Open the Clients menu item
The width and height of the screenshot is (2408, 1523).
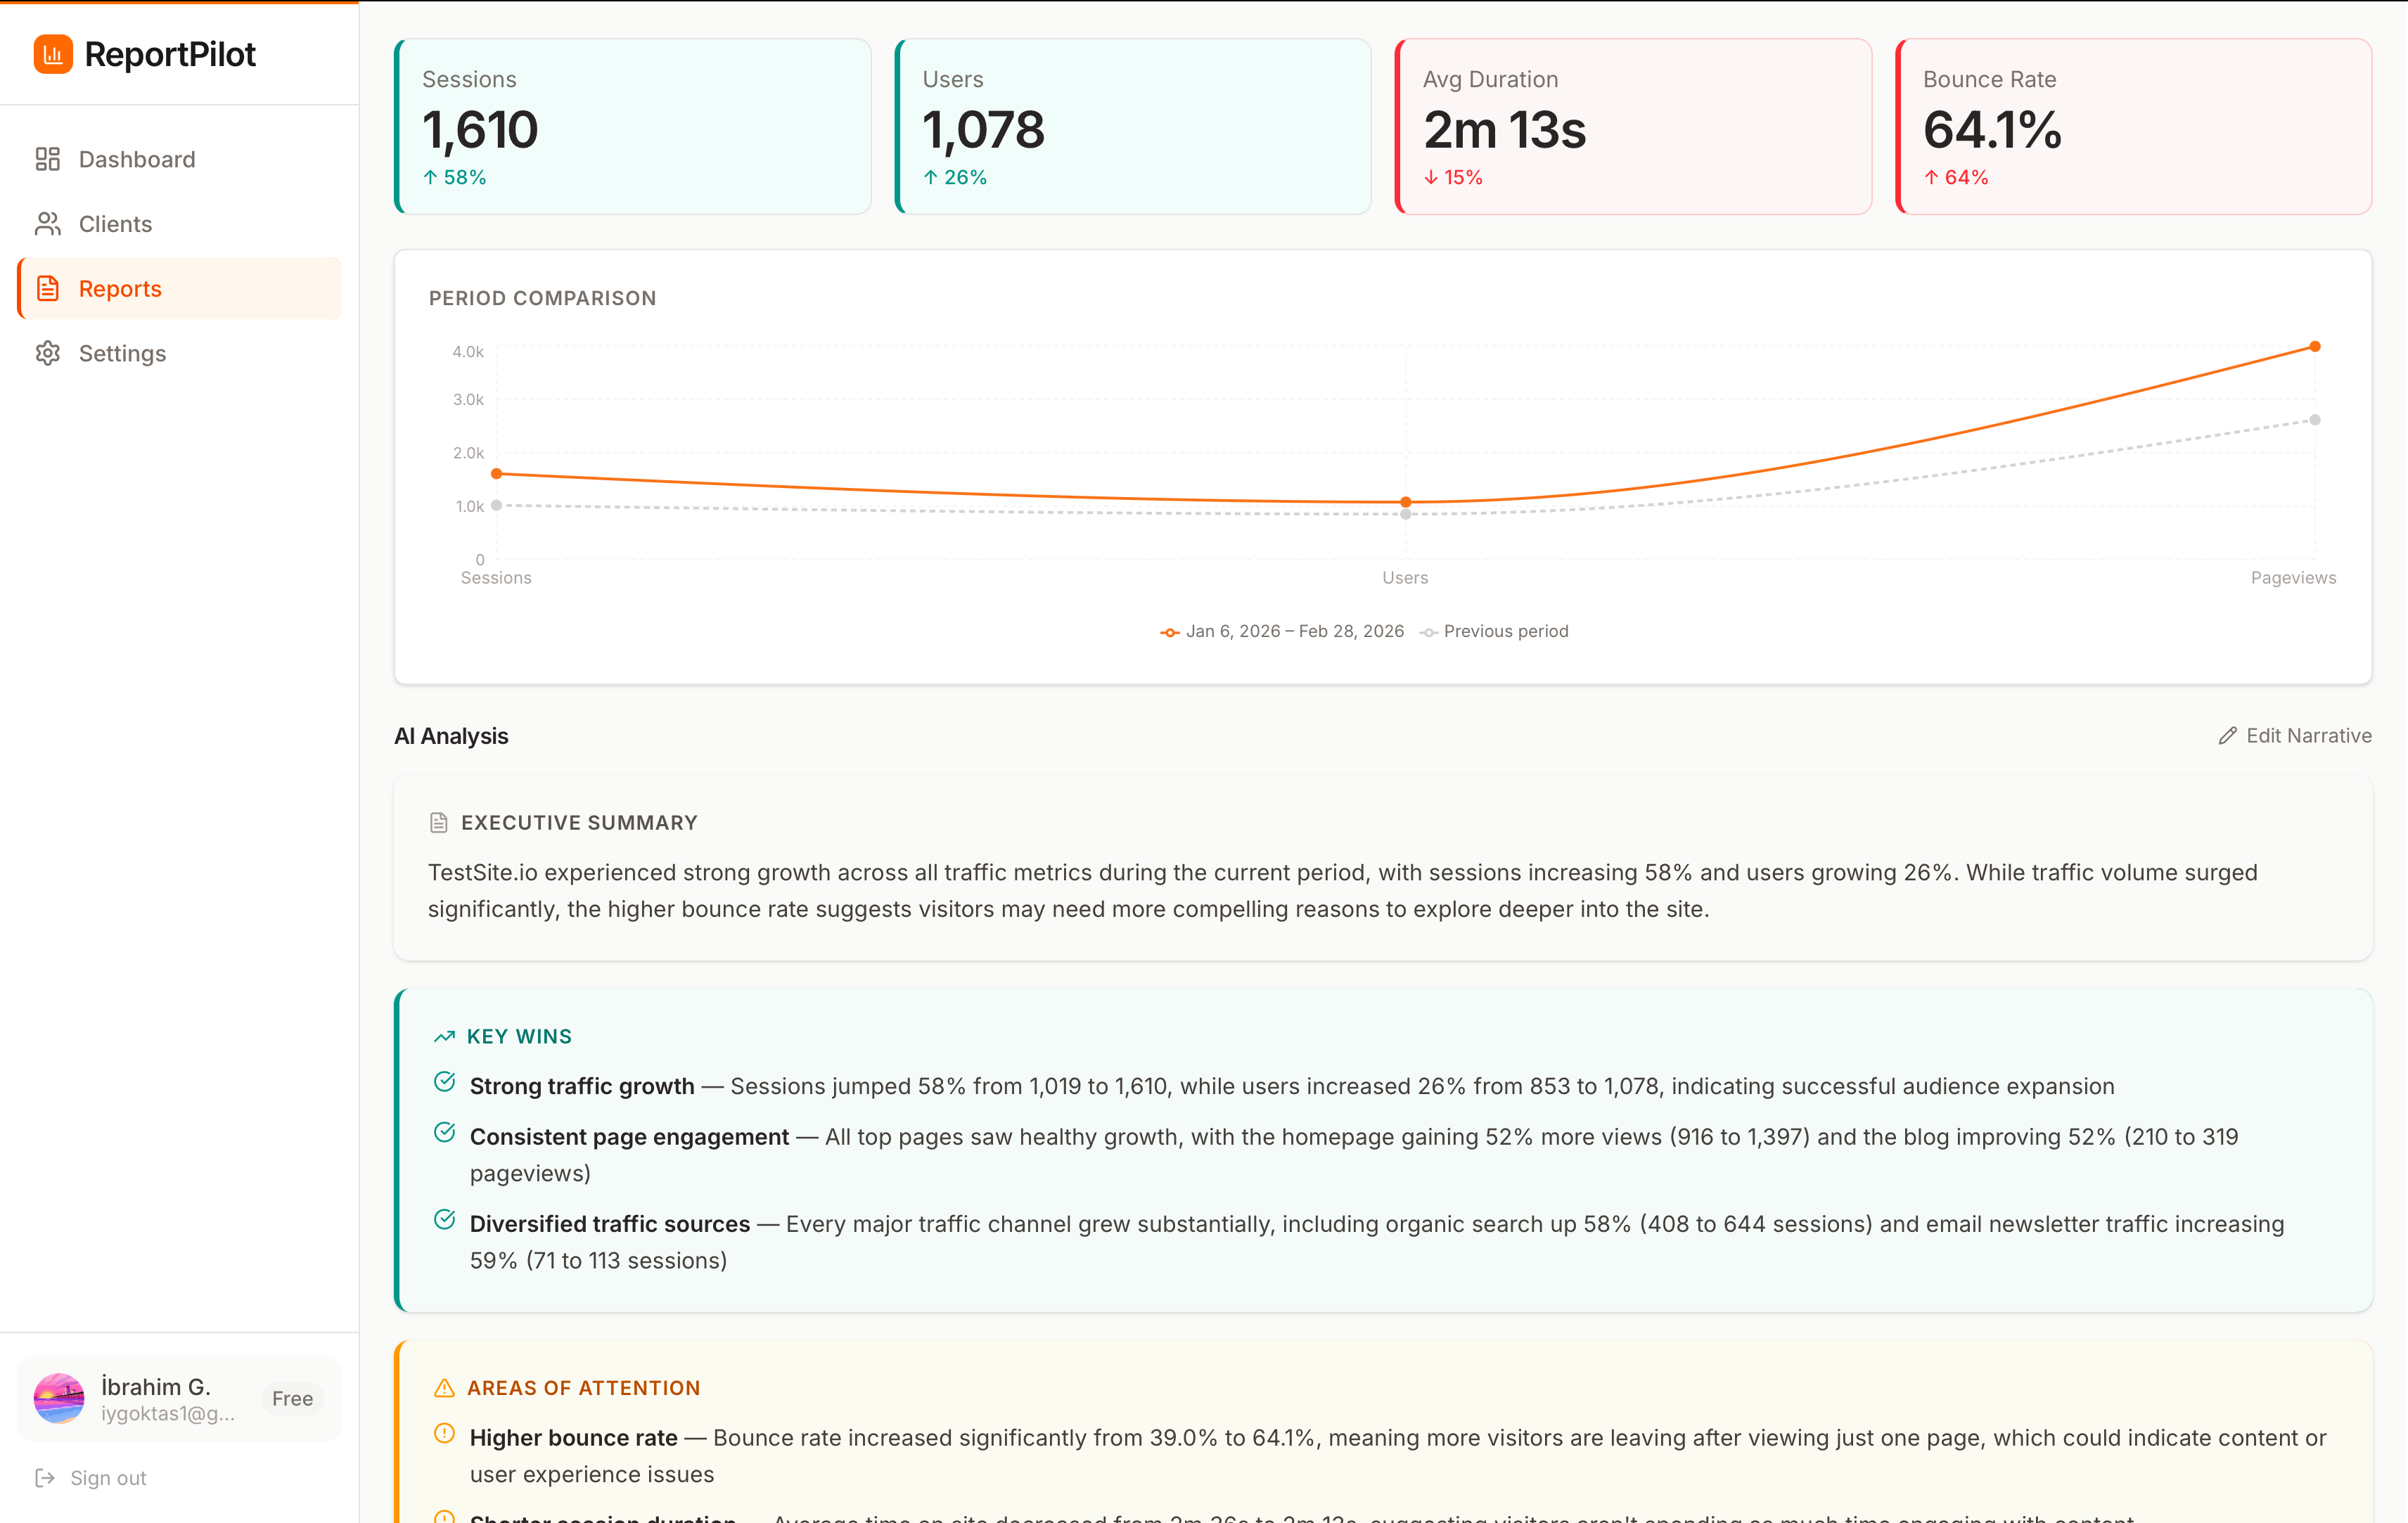pyautogui.click(x=115, y=224)
